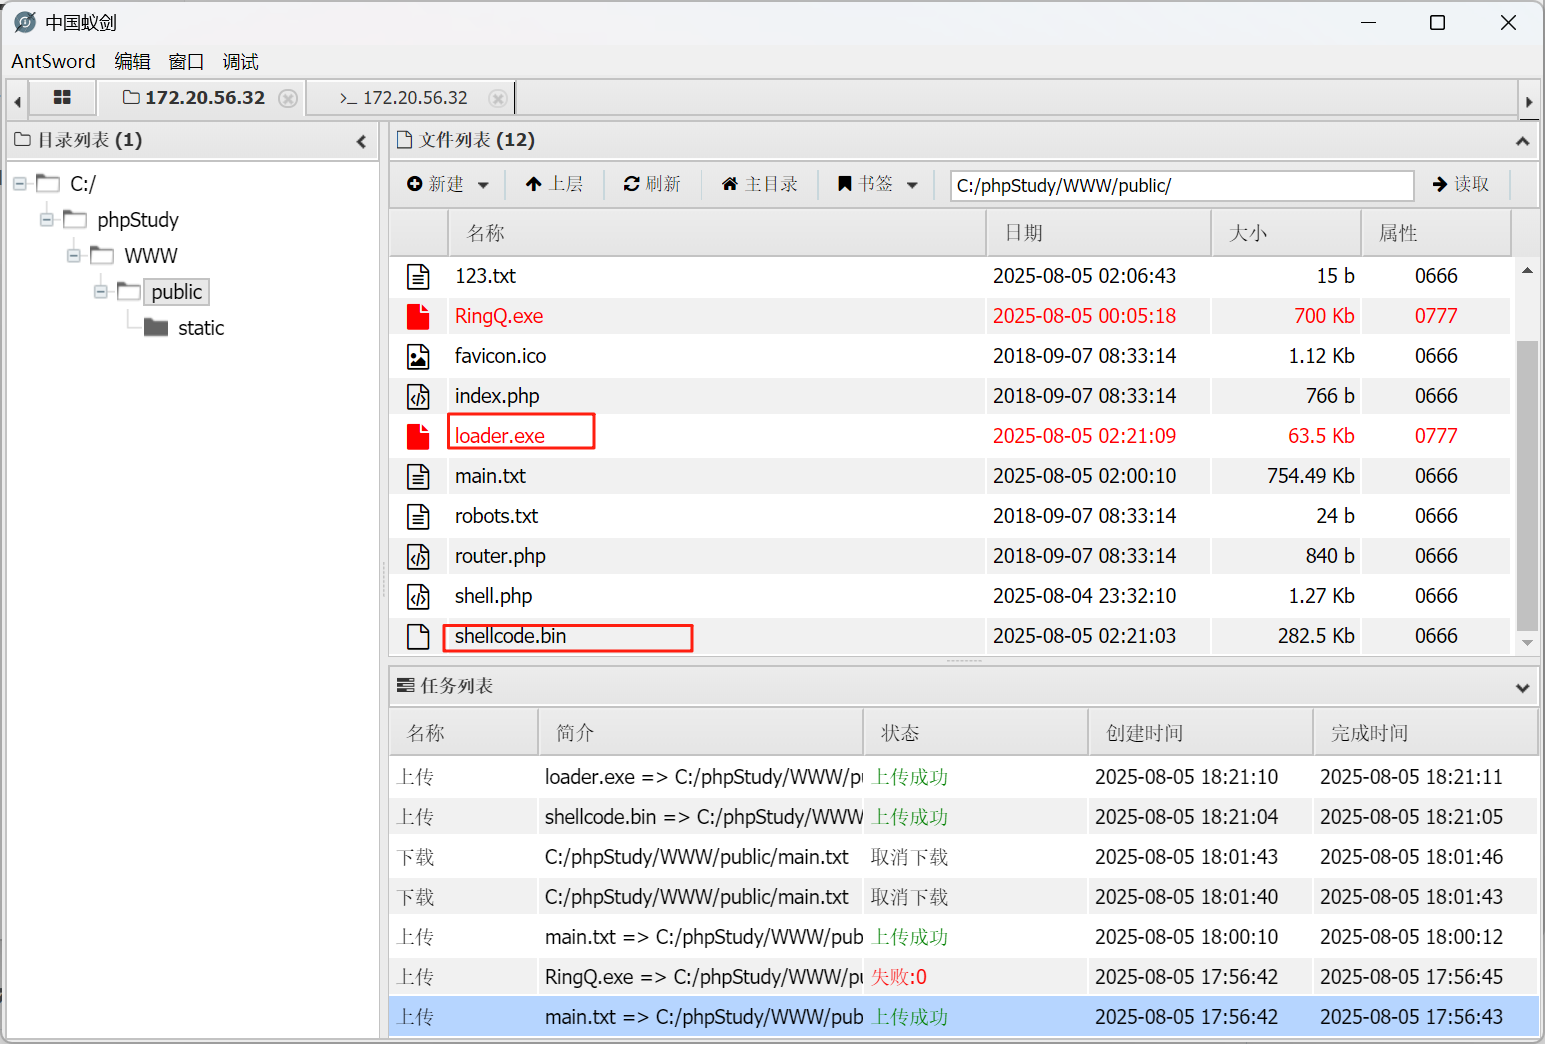Click the shell.php code file icon
Image resolution: width=1545 pixels, height=1044 pixels.
pos(418,596)
